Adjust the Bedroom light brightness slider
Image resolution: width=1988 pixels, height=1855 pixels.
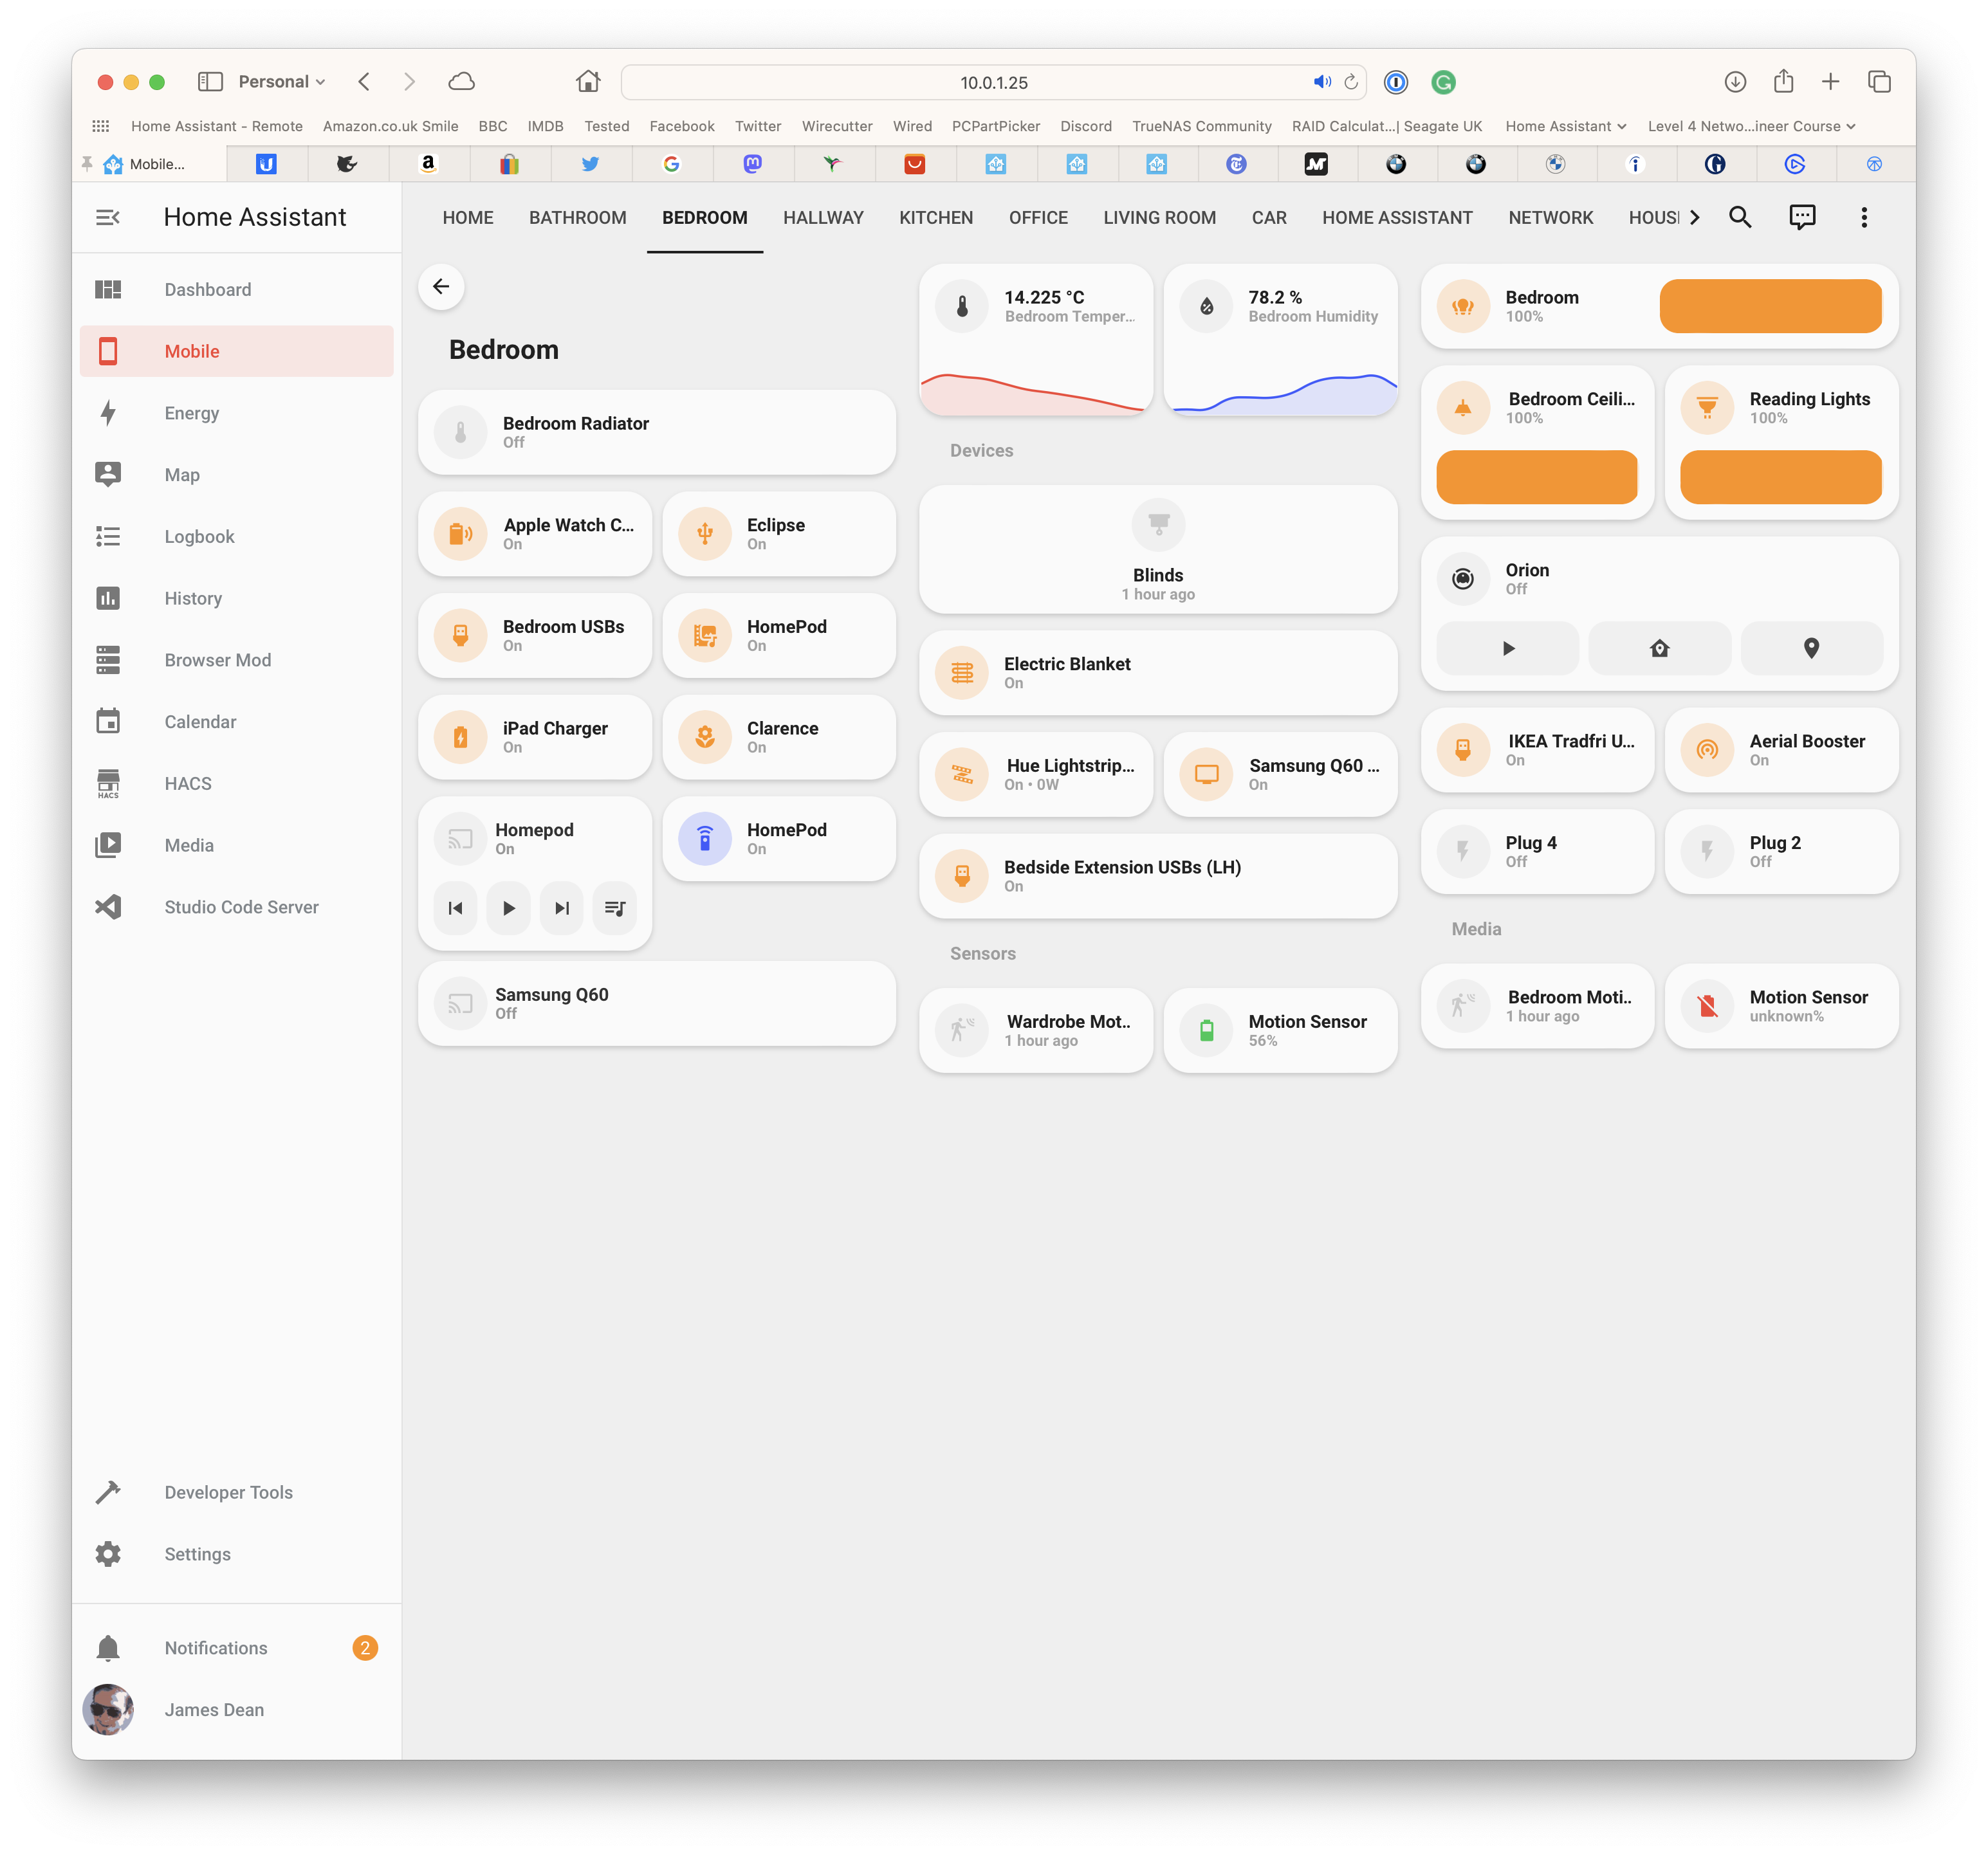[x=1770, y=306]
